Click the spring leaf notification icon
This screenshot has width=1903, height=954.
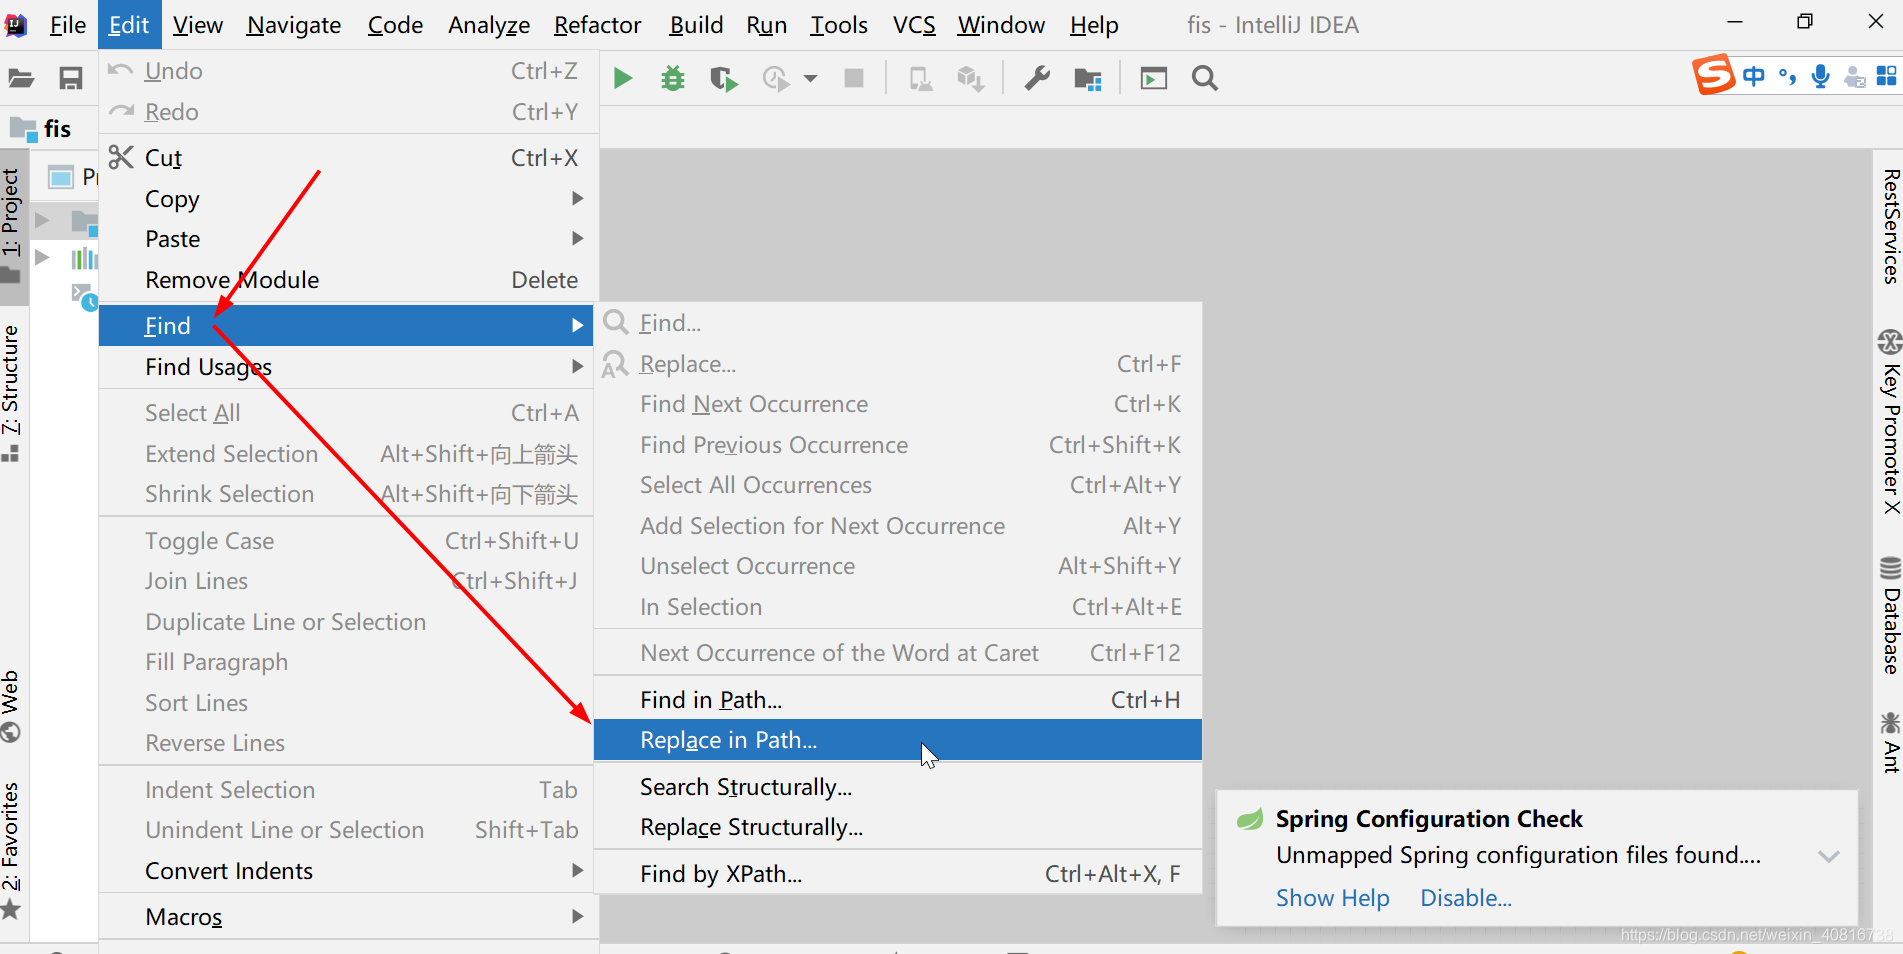(1250, 820)
